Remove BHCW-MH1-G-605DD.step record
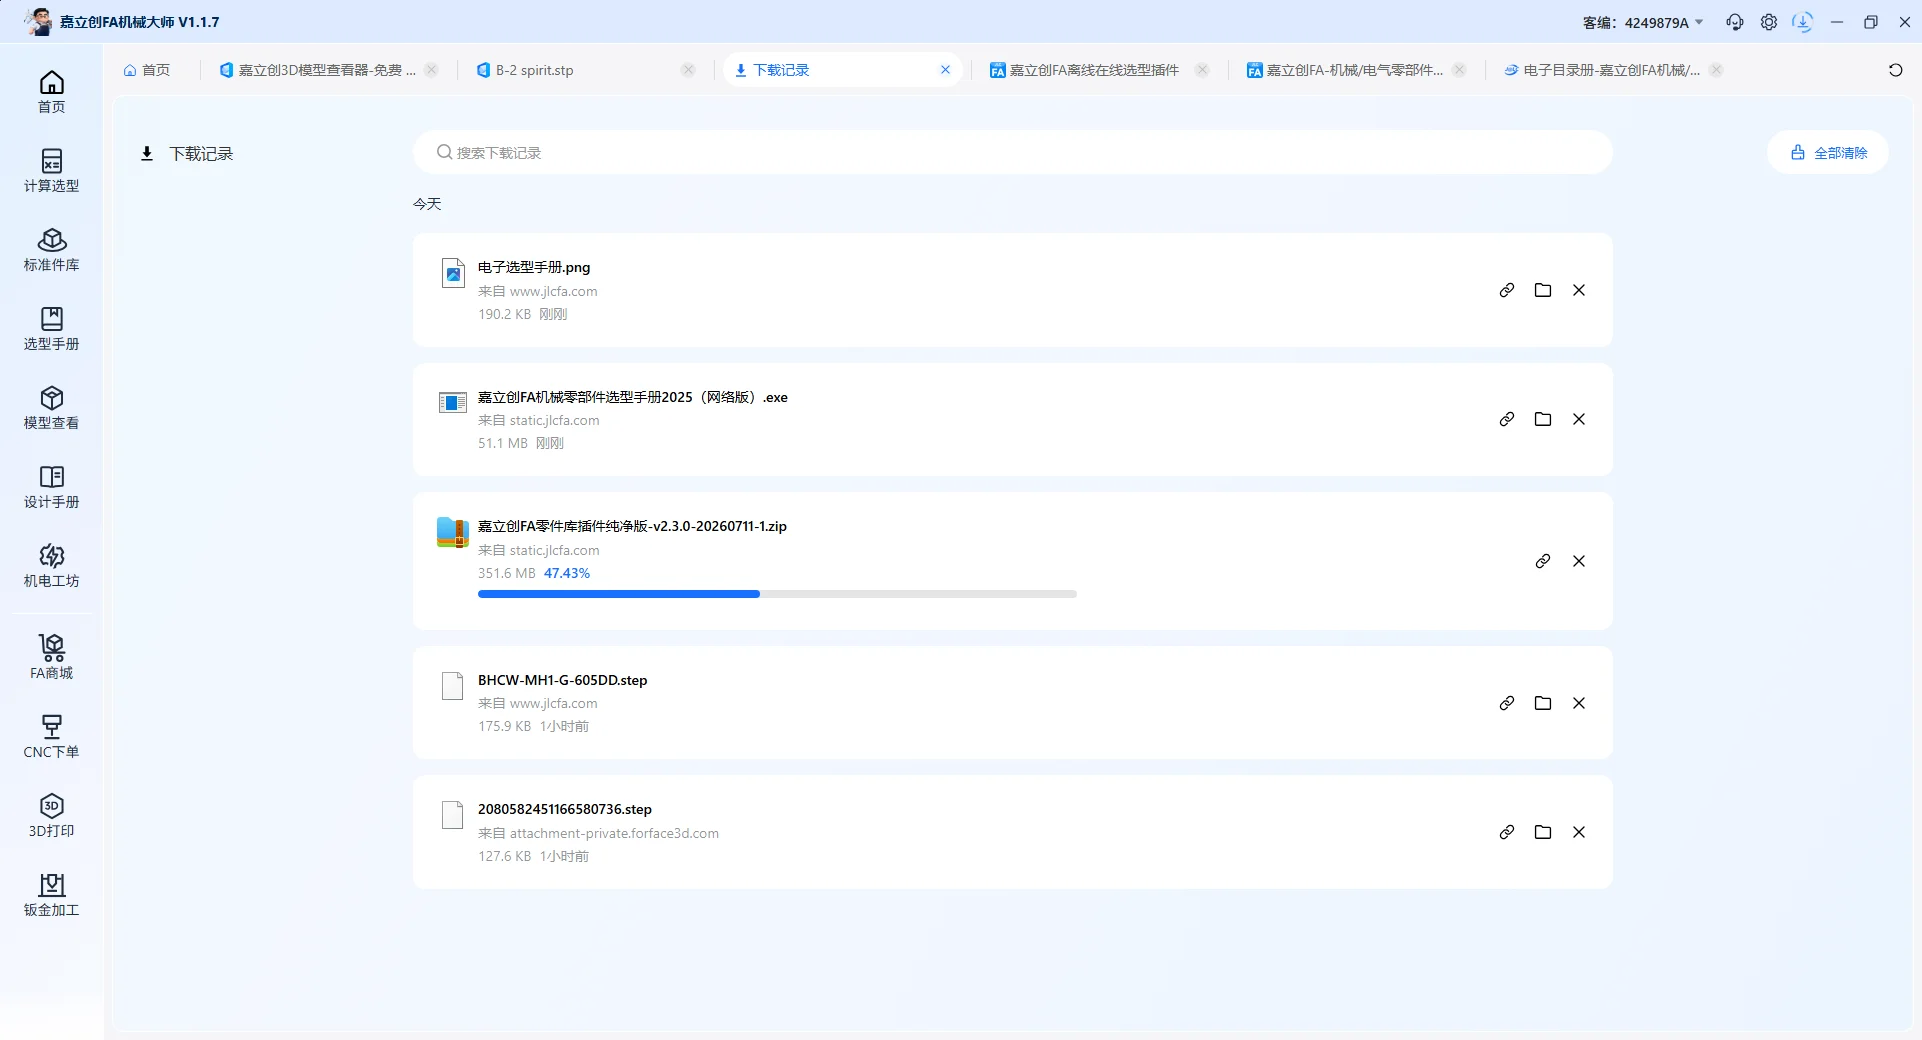Image resolution: width=1922 pixels, height=1040 pixels. [1579, 703]
